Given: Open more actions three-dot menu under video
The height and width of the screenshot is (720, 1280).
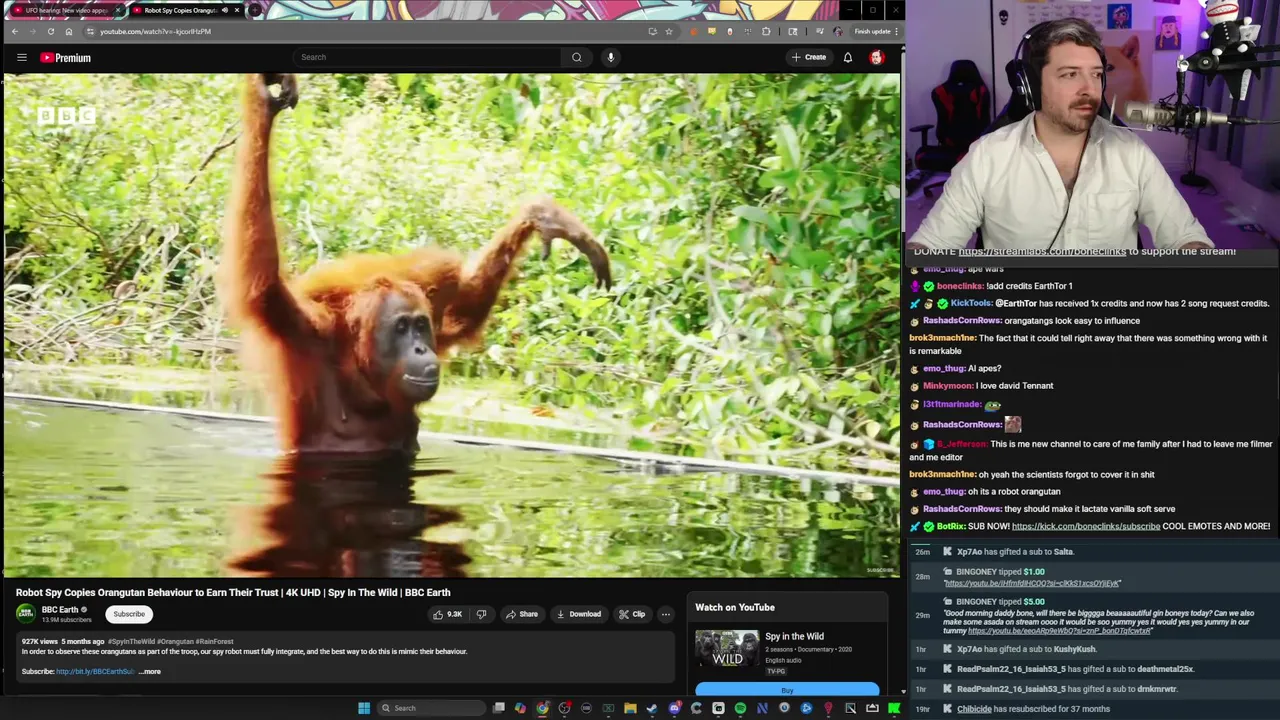Looking at the screenshot, I should tap(665, 614).
